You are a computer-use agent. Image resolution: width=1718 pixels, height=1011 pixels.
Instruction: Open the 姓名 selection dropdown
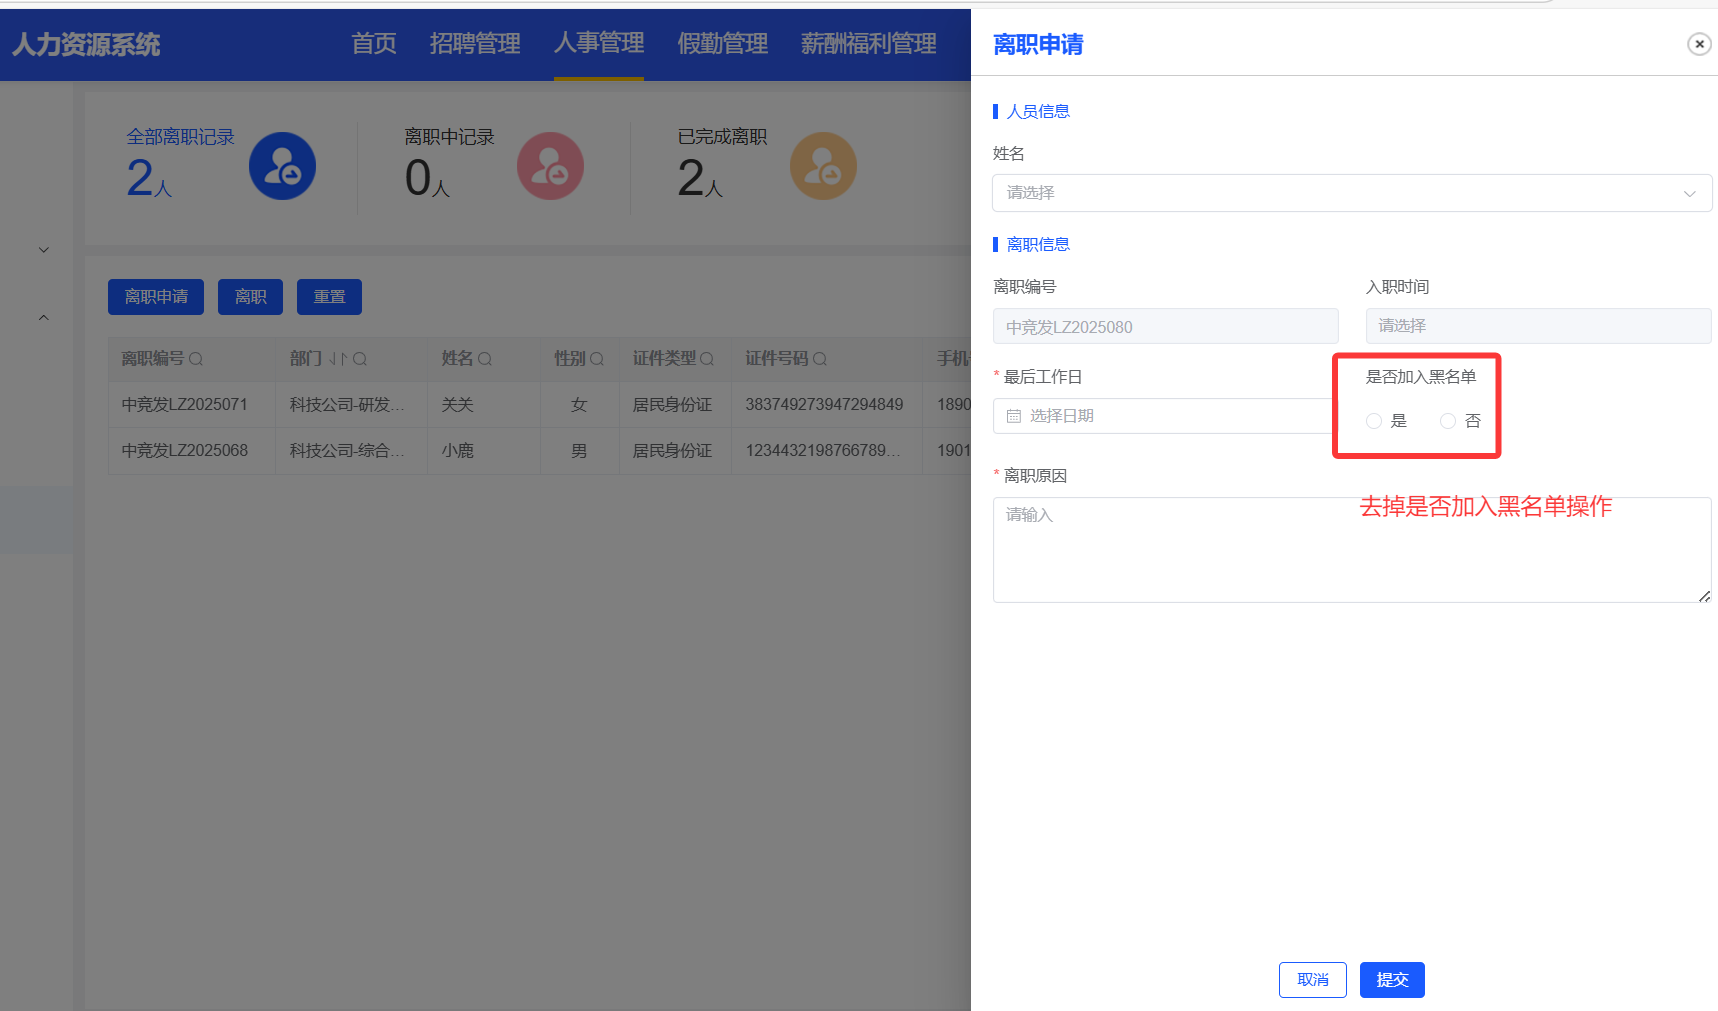click(1352, 193)
